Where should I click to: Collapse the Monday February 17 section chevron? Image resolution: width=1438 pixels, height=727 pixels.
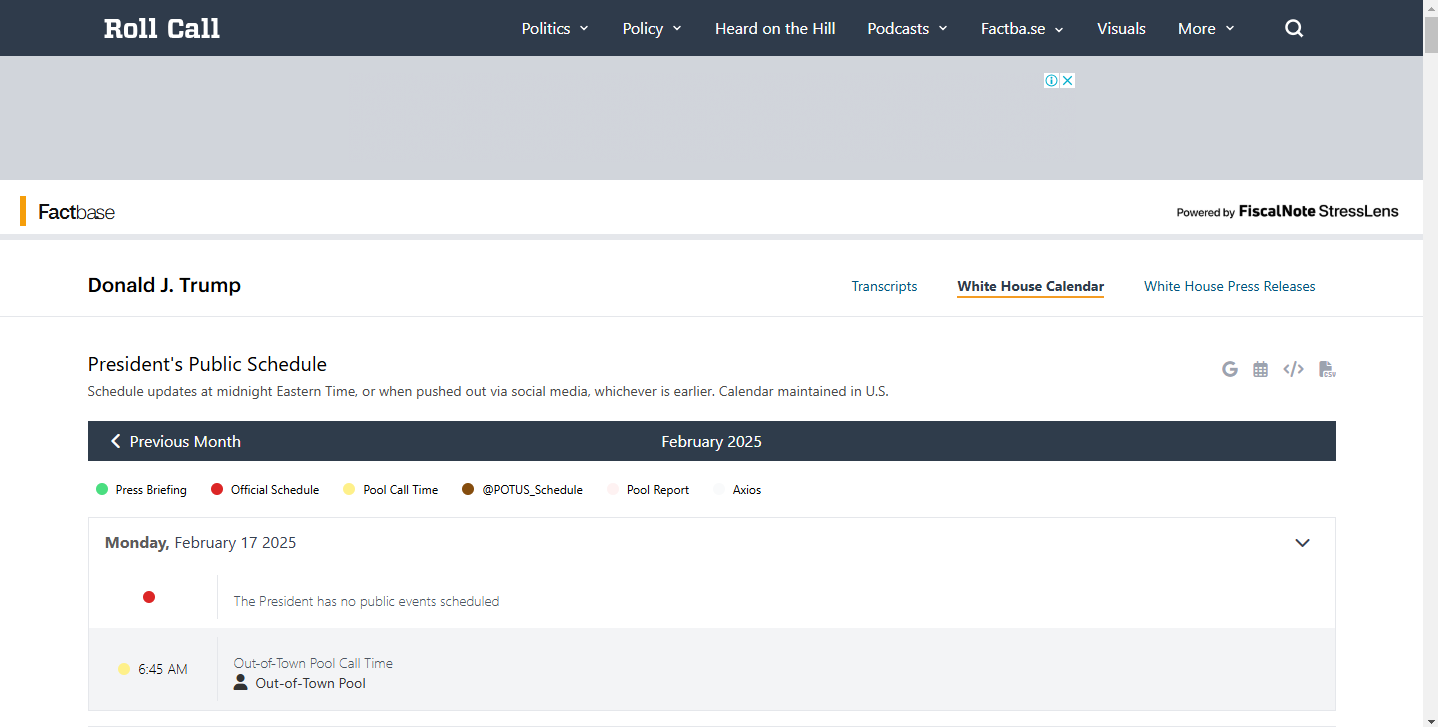click(x=1302, y=543)
